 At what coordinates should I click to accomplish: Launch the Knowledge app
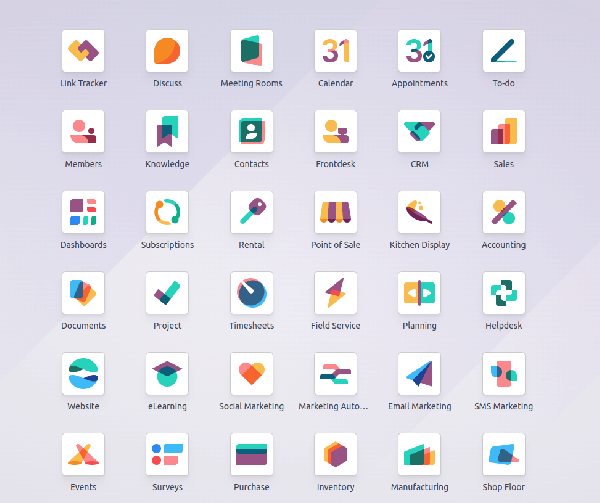tap(167, 132)
